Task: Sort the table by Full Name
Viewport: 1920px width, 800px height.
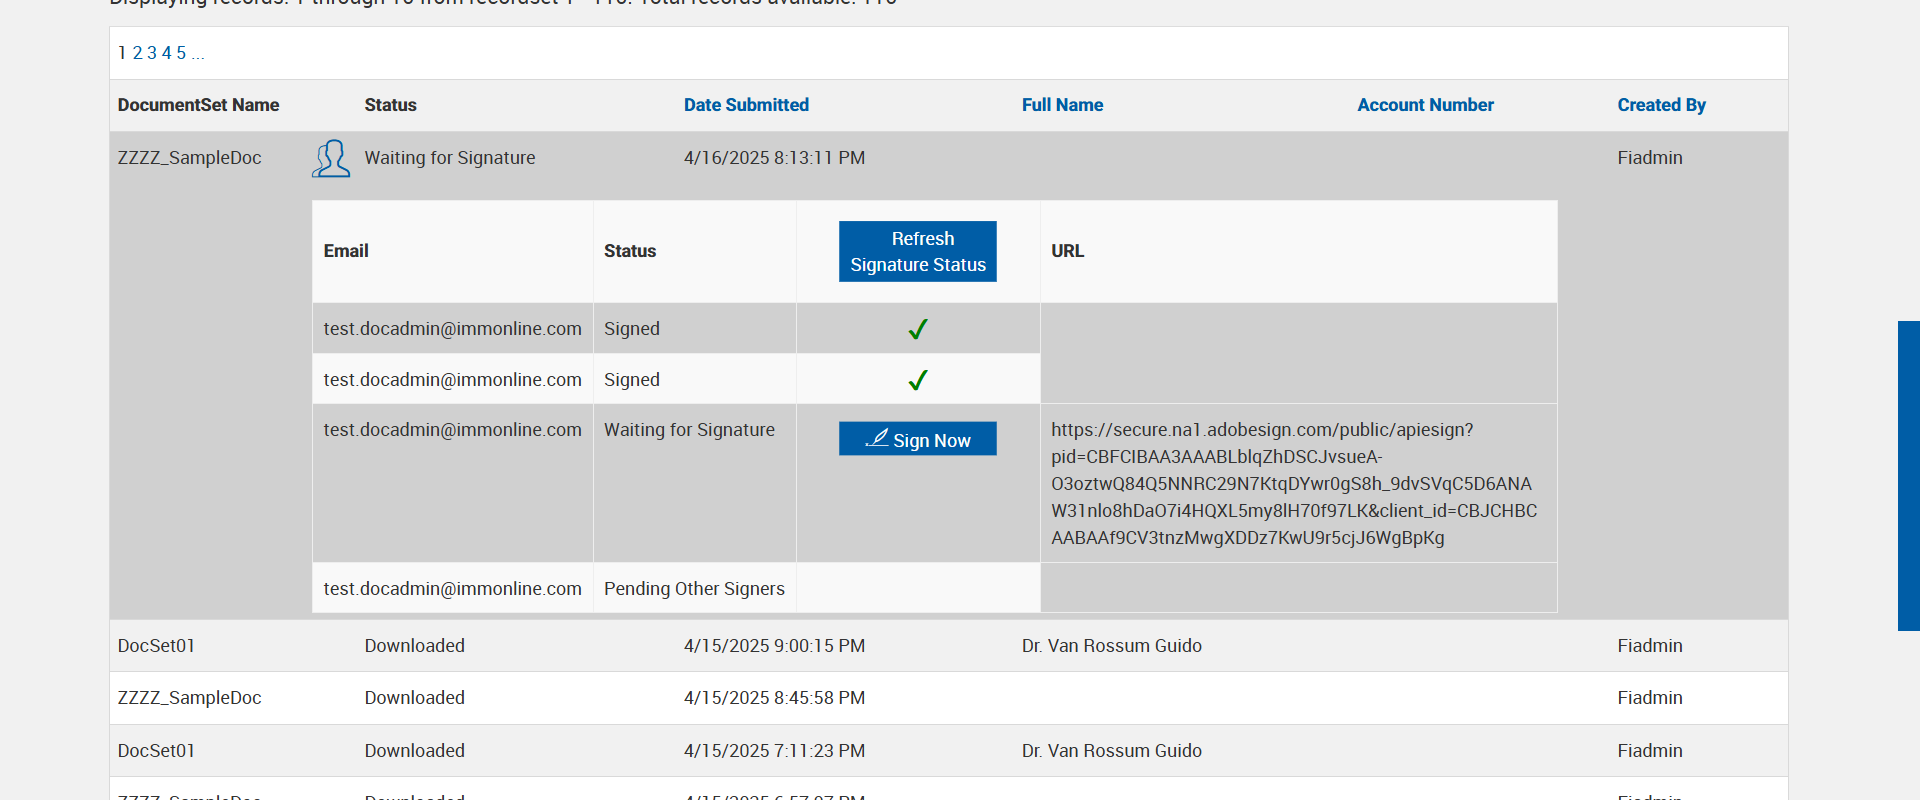Action: tap(1062, 105)
